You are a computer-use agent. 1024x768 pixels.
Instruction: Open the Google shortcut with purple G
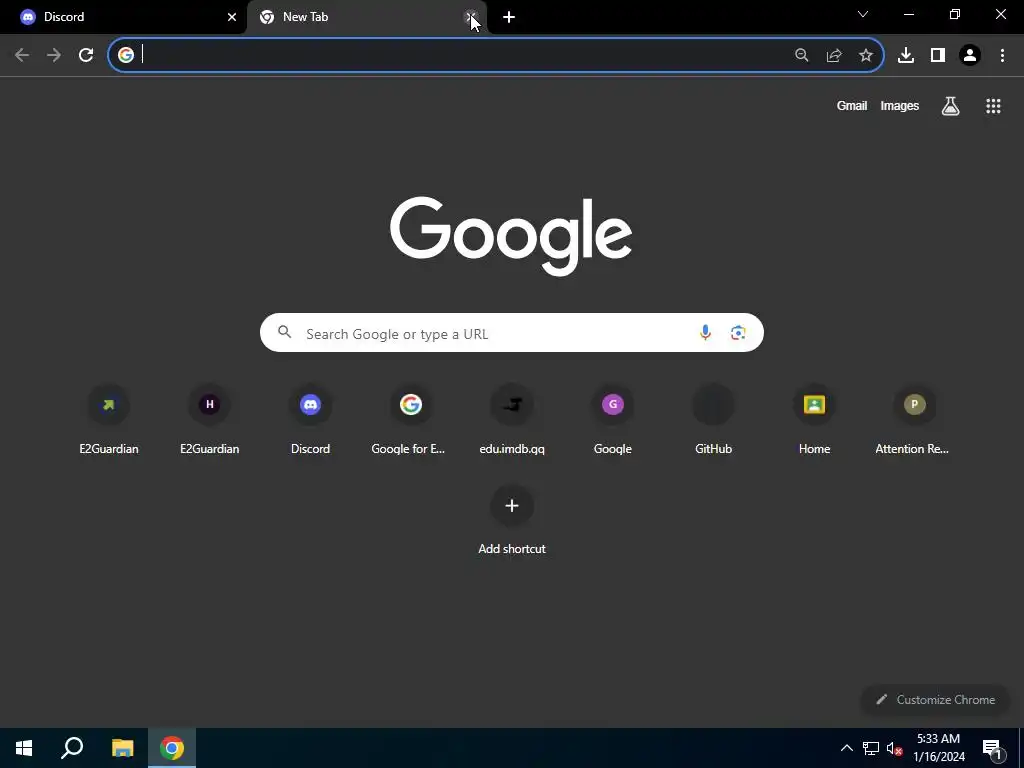coord(613,419)
